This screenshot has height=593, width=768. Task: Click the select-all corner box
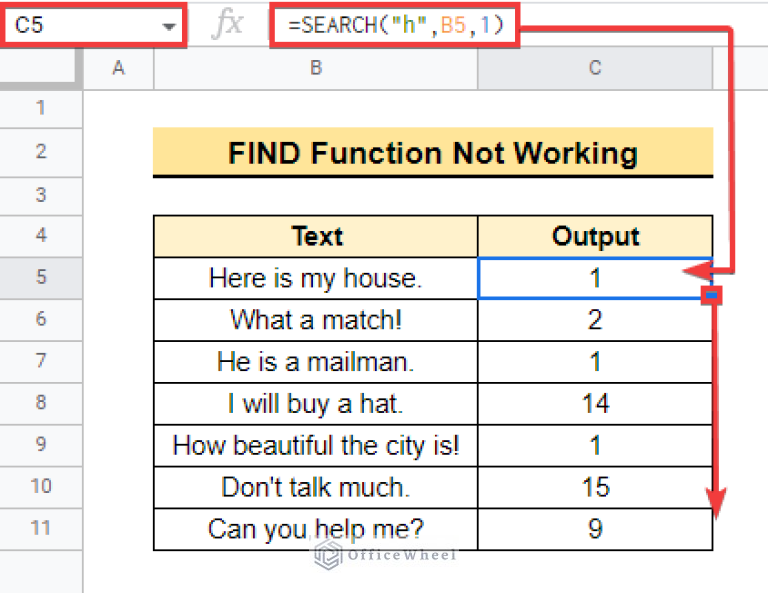tap(41, 67)
